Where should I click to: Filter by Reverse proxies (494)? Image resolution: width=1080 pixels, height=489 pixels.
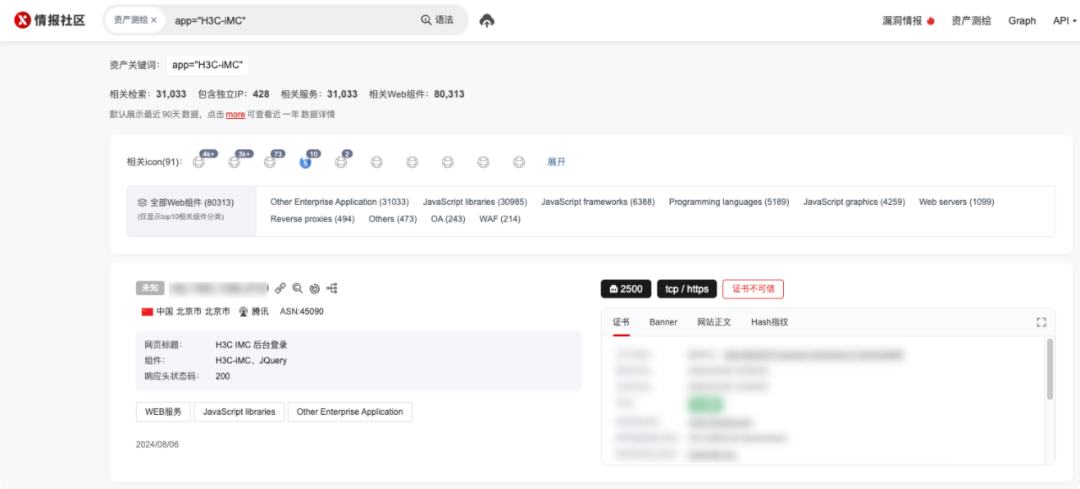312,219
